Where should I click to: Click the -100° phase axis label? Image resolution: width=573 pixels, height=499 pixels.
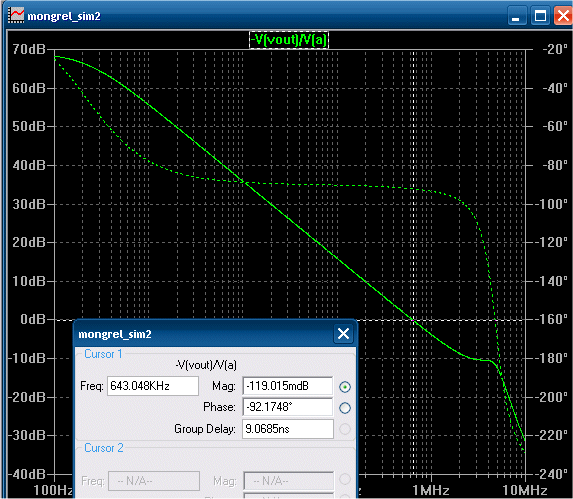point(552,204)
